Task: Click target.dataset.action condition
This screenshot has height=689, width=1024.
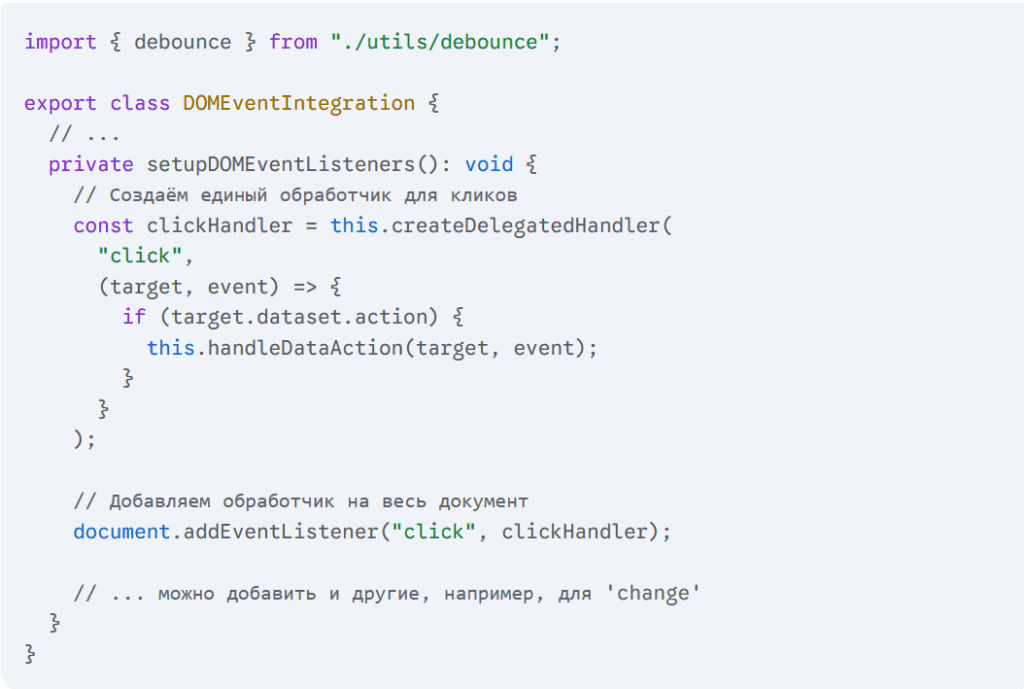Action: (x=298, y=317)
